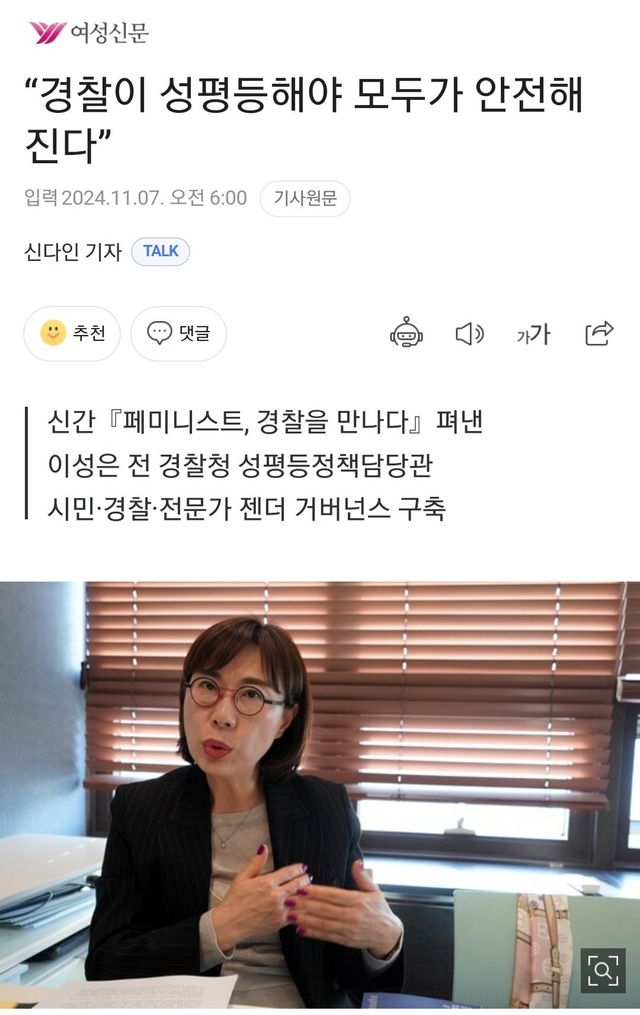Screen dimensions: 640x1015
Task: Click the book title 페미니스트, 경찰을 만나다
Action: 263,421
